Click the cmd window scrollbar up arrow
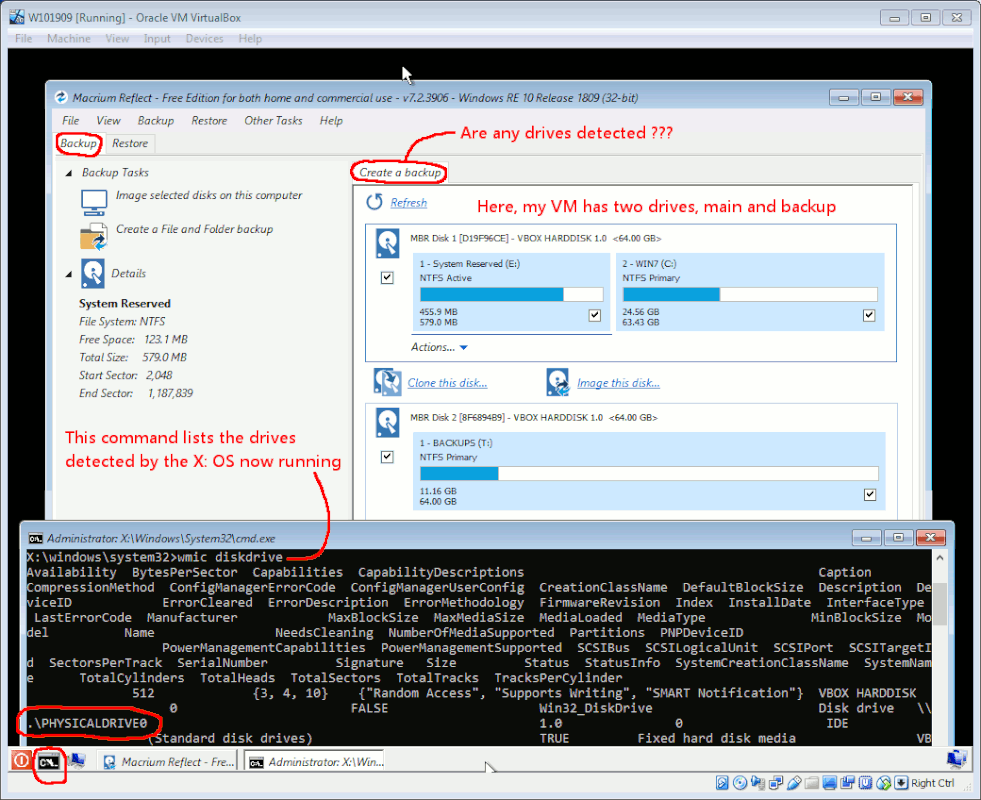The height and width of the screenshot is (800, 981). (x=940, y=557)
